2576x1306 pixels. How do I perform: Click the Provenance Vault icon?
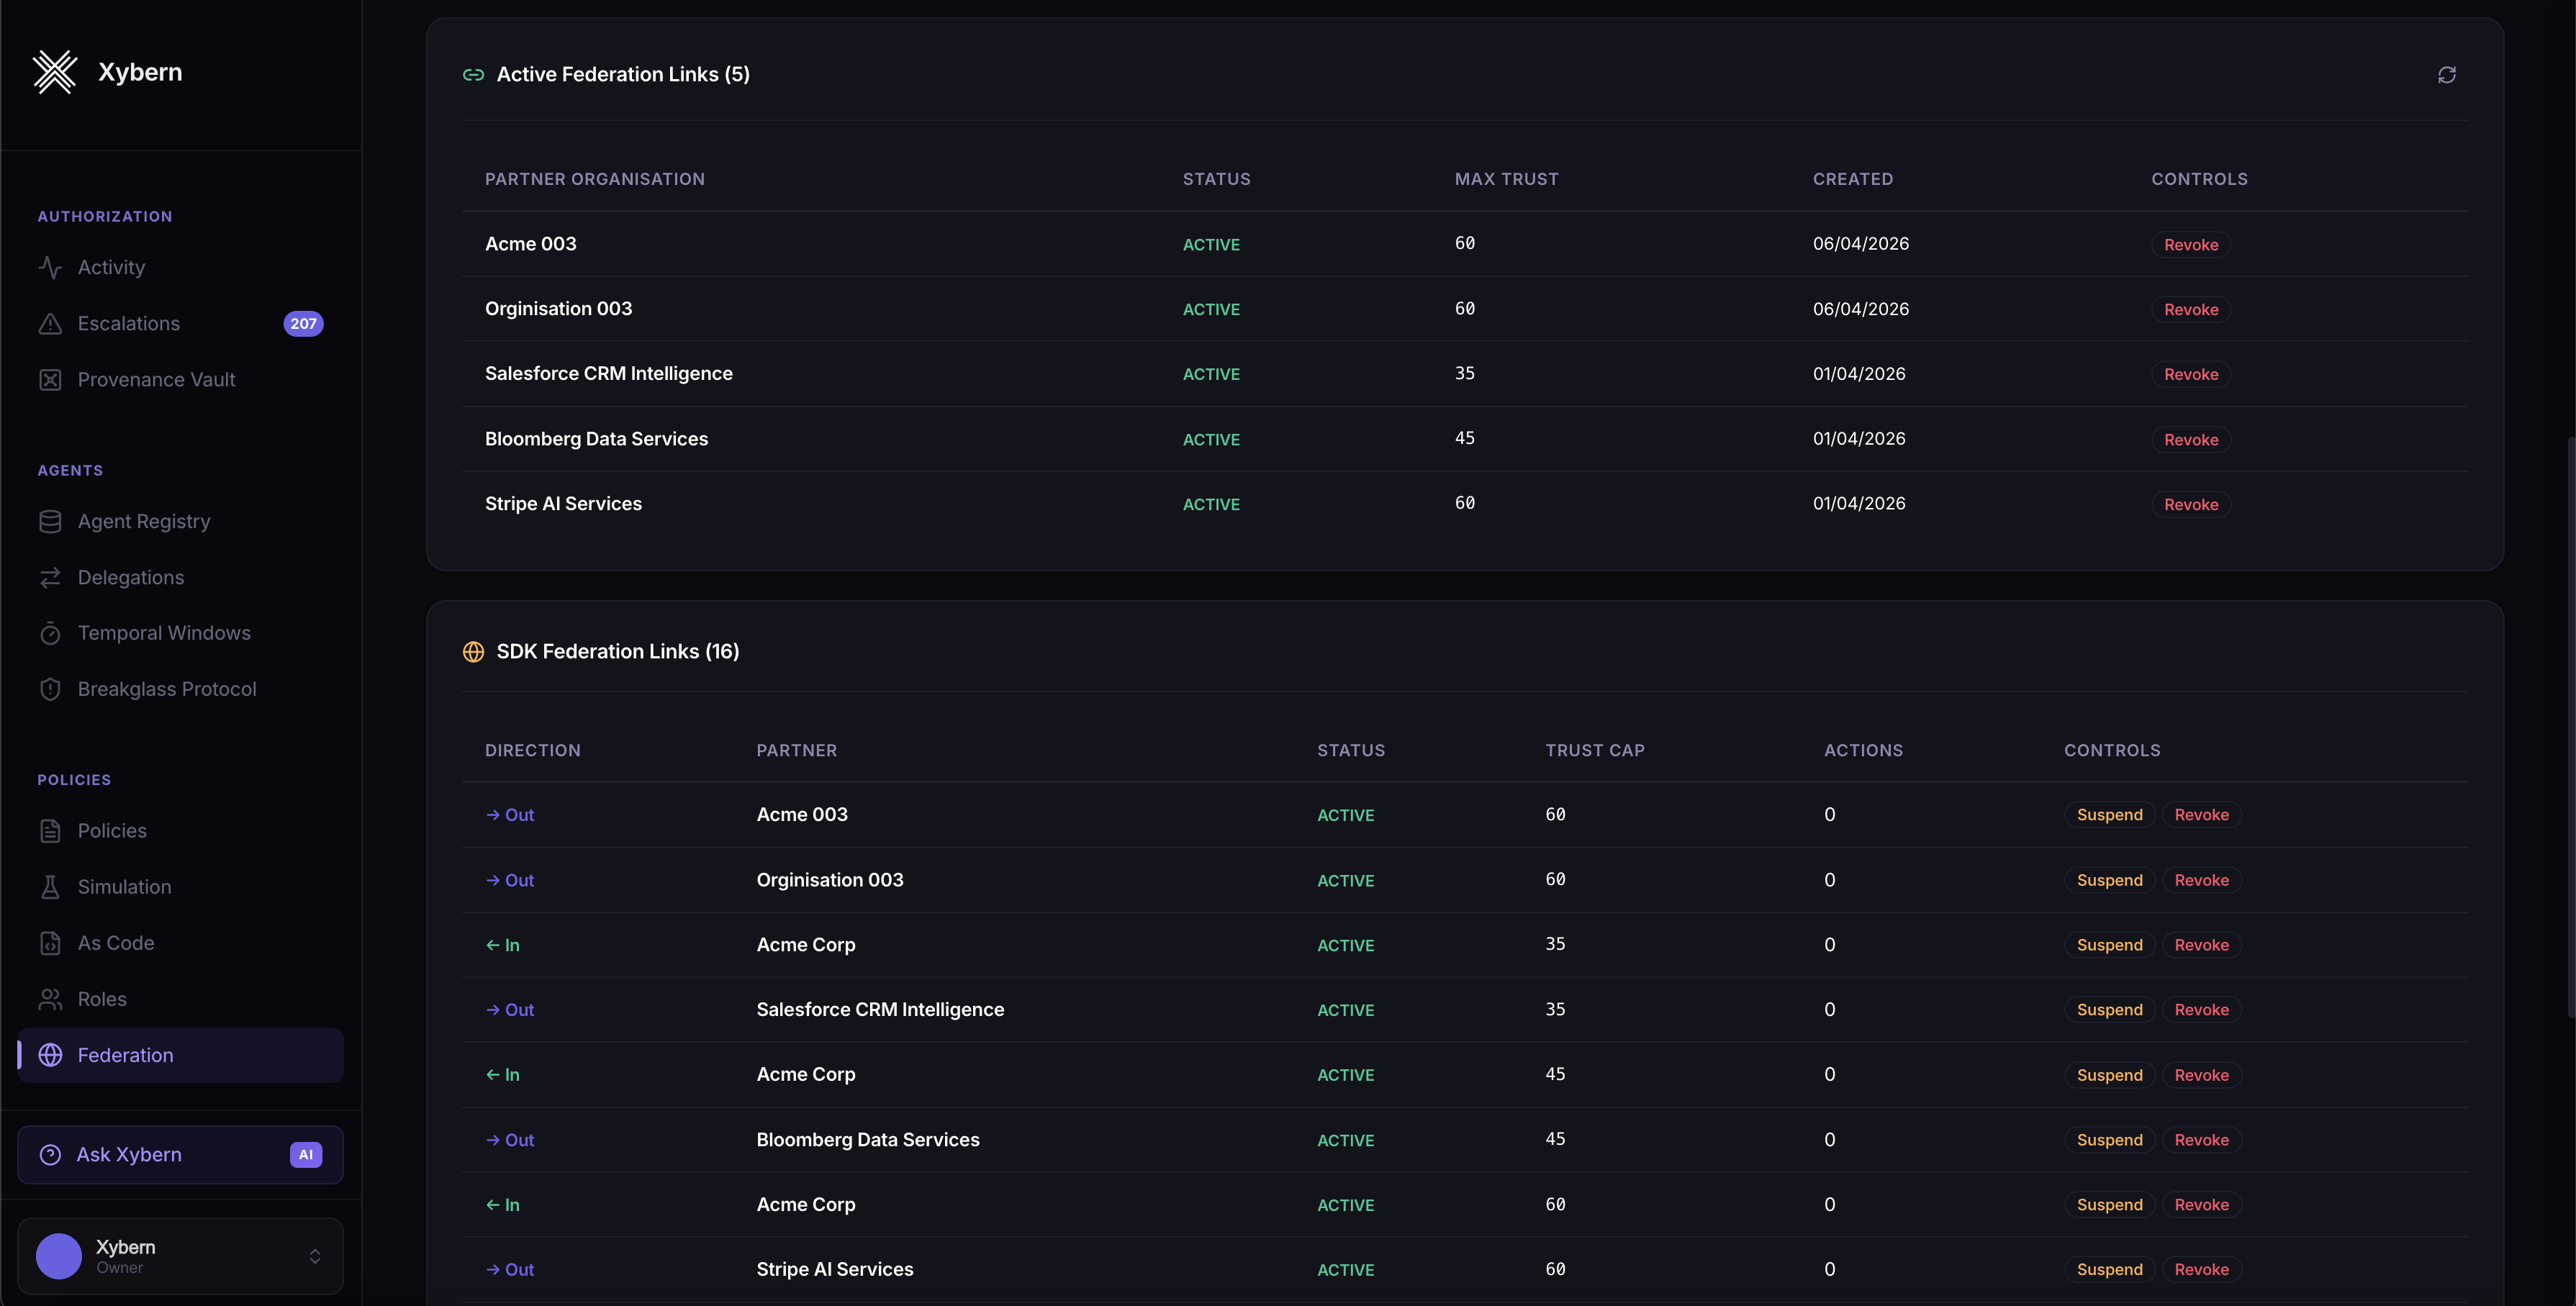[50, 380]
